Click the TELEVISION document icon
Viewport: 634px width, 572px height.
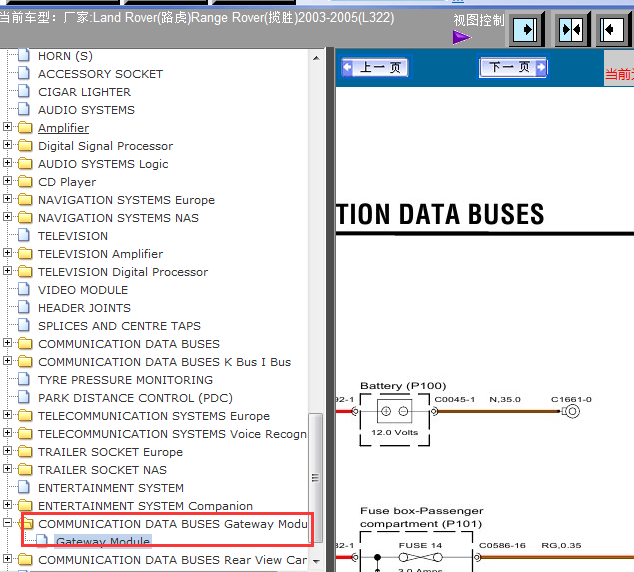[x=24, y=235]
